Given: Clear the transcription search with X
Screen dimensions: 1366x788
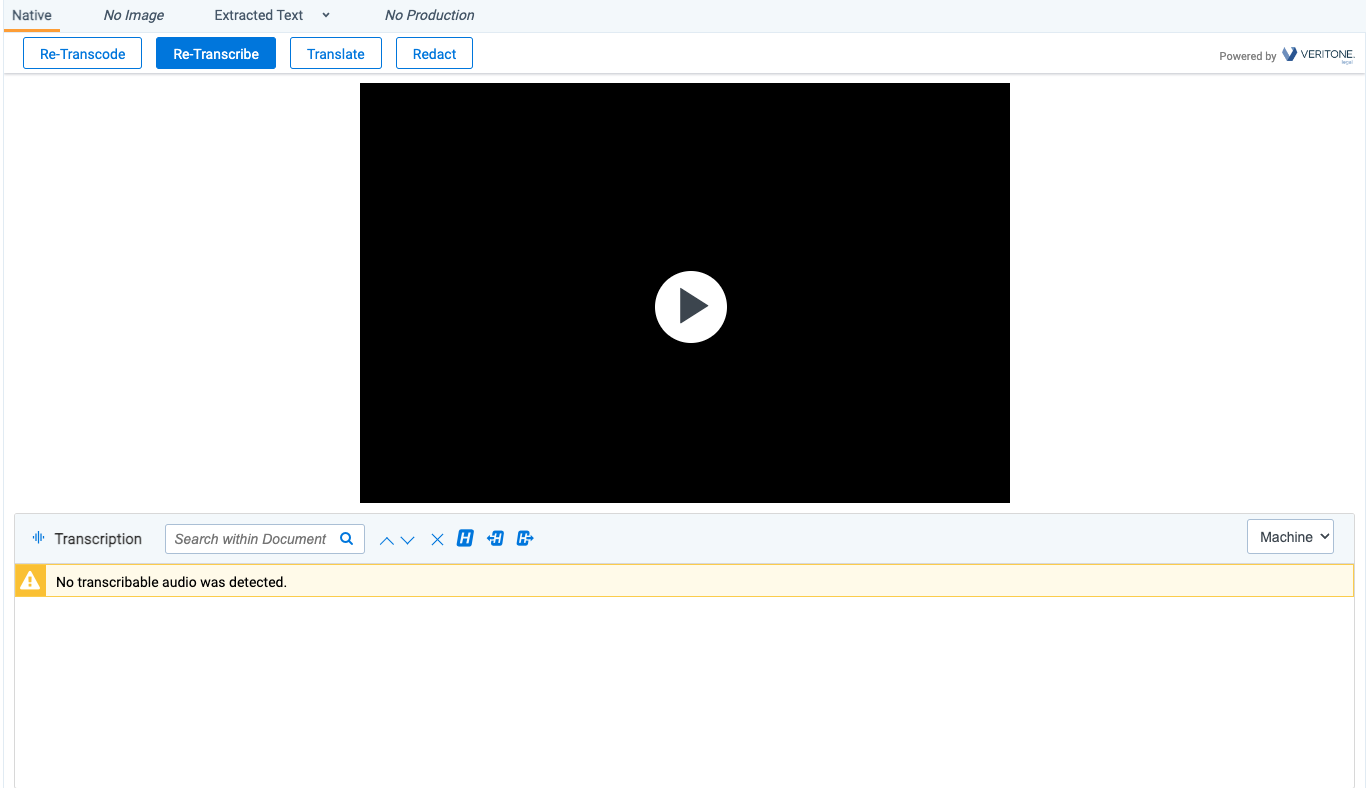Looking at the screenshot, I should (437, 540).
